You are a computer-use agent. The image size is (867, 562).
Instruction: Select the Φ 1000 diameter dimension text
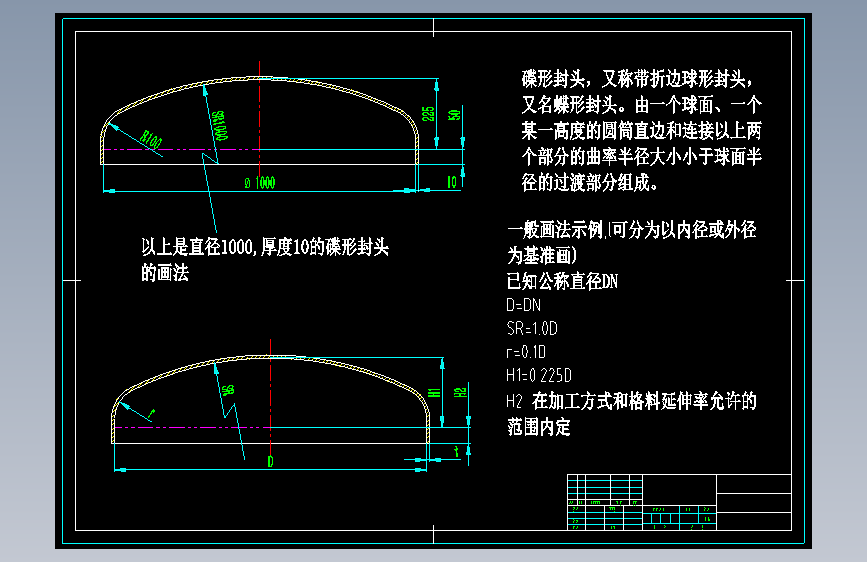coord(259,183)
